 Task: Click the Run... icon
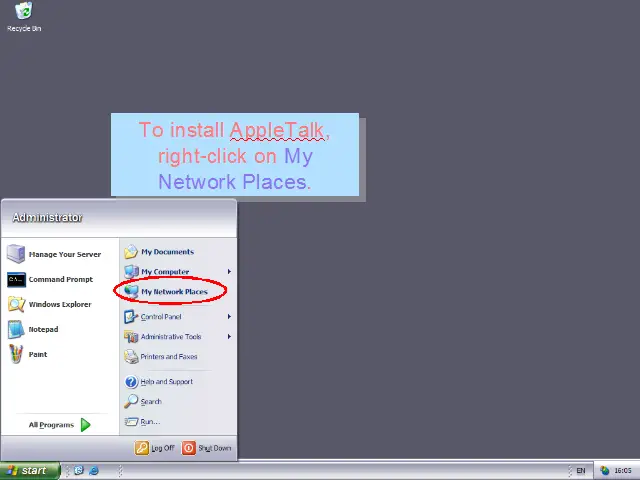point(131,421)
